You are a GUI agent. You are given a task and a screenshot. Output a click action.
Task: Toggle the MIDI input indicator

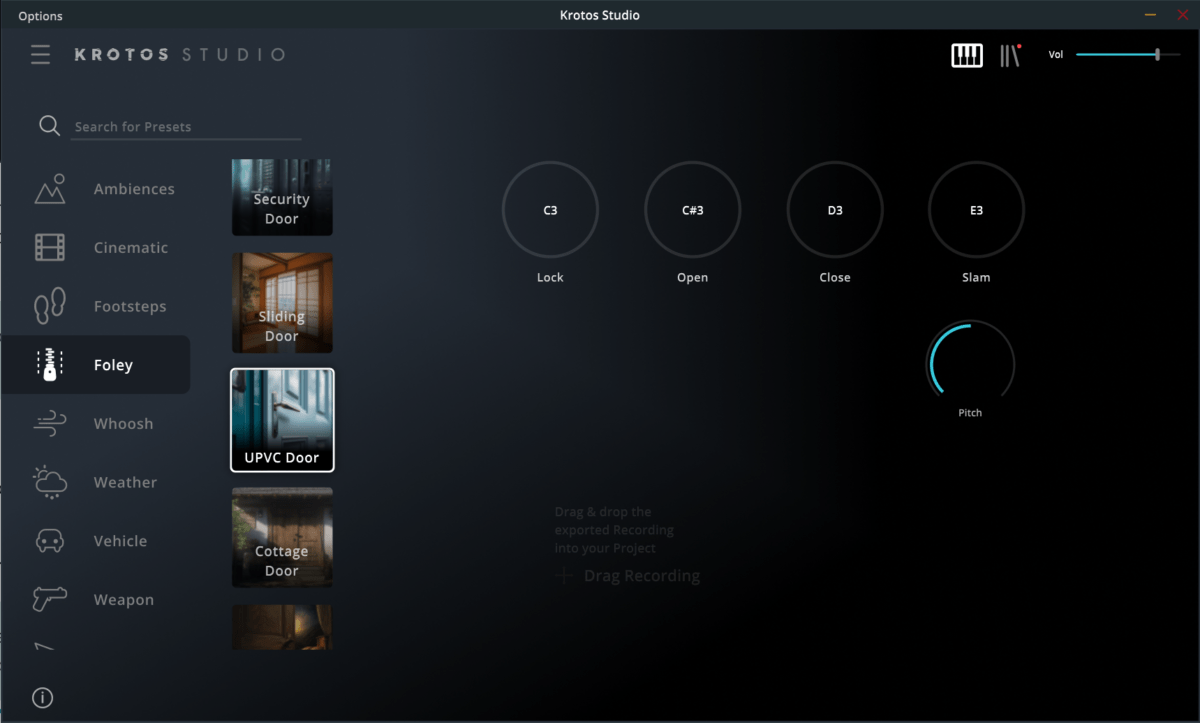click(x=1010, y=55)
